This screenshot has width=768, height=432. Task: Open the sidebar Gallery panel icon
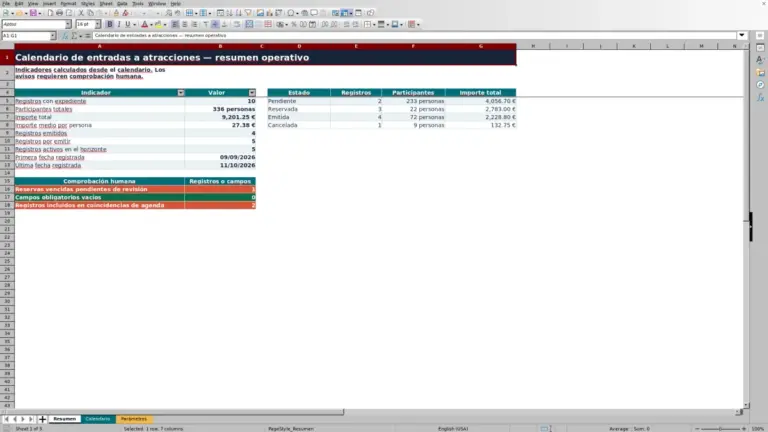click(760, 72)
